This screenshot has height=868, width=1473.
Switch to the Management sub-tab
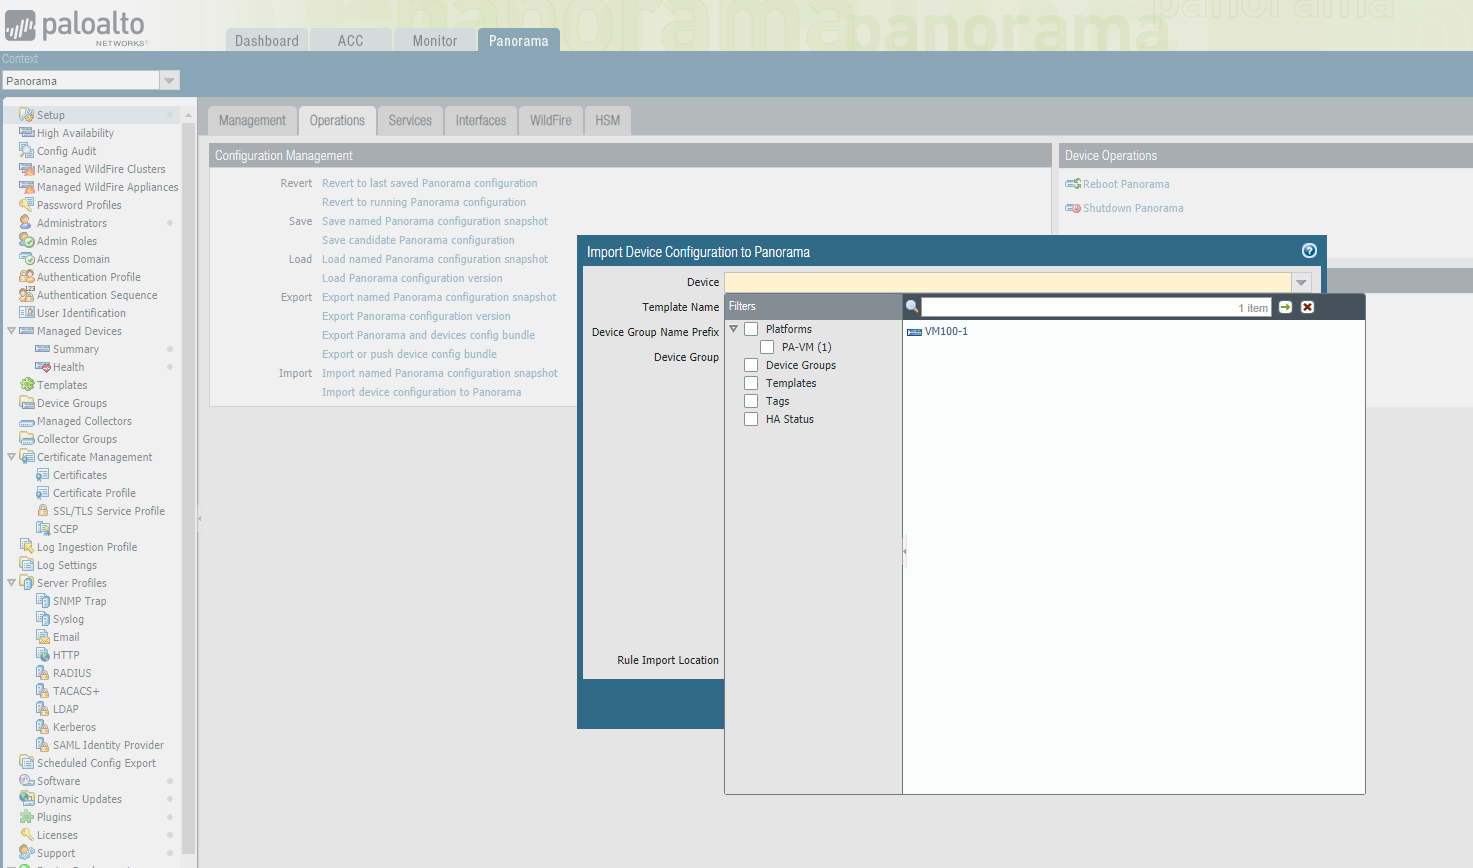click(x=252, y=120)
